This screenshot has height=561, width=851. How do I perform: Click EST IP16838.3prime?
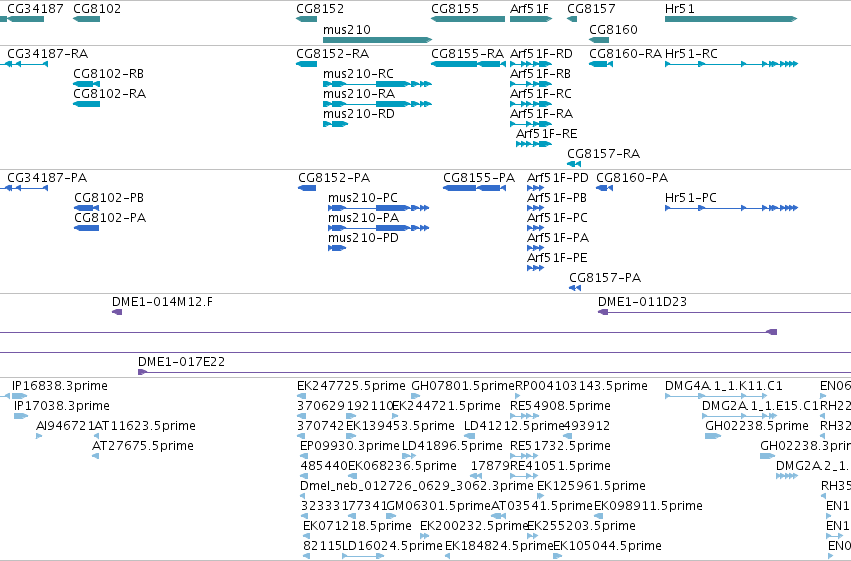60,386
